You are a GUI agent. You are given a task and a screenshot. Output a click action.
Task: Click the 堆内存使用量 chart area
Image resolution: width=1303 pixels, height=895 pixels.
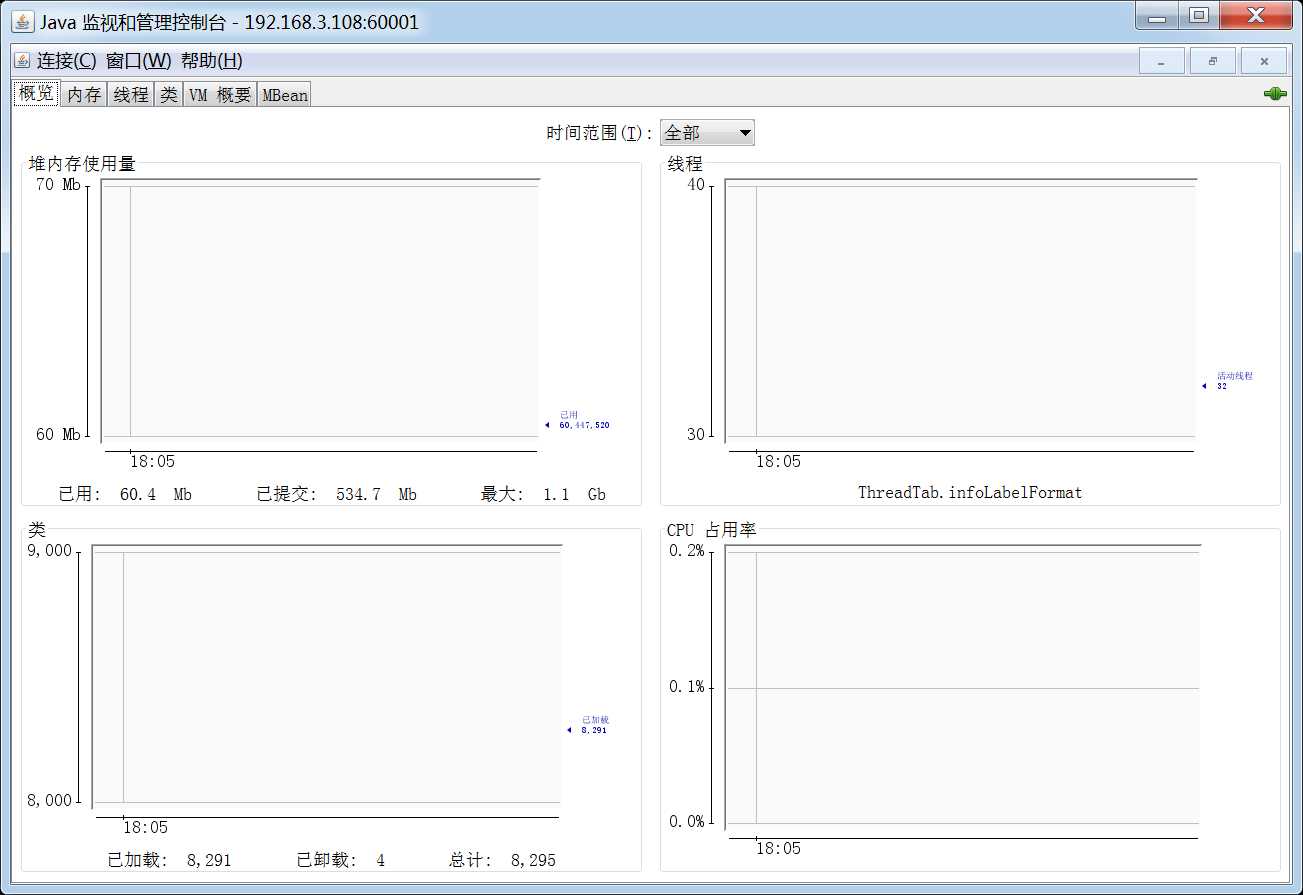point(321,310)
